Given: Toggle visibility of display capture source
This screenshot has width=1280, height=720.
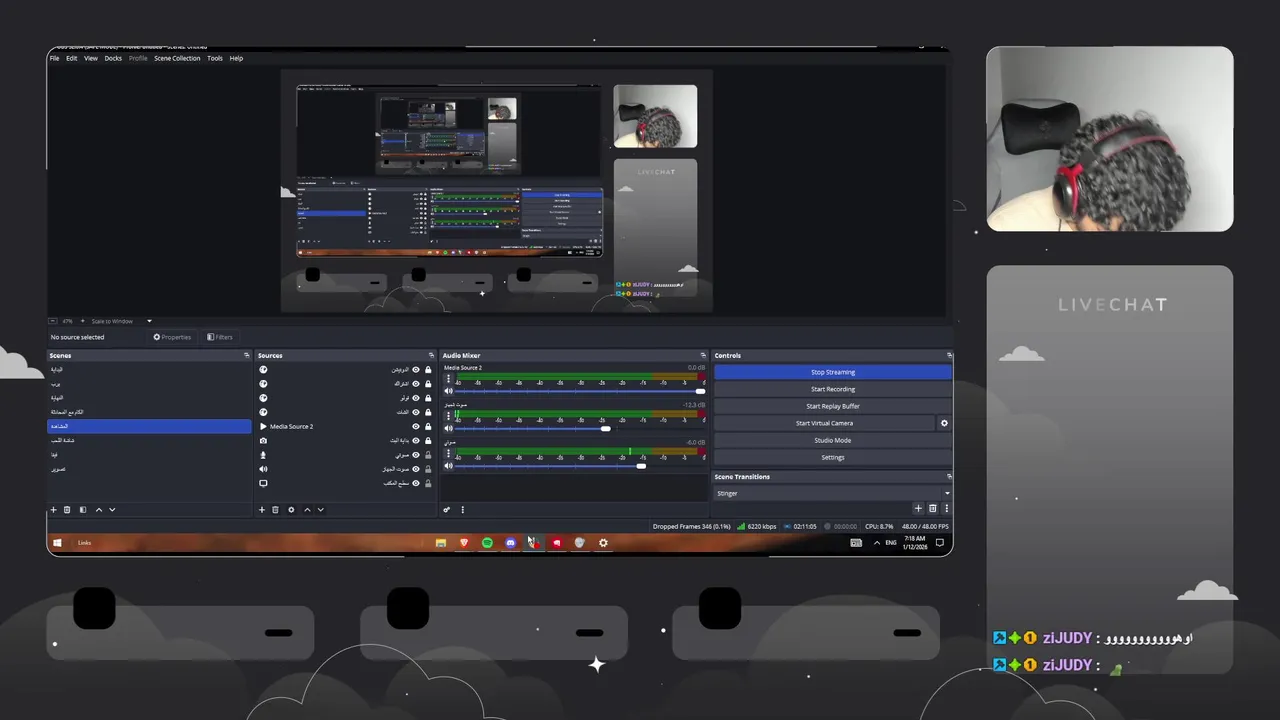Looking at the screenshot, I should tap(416, 483).
